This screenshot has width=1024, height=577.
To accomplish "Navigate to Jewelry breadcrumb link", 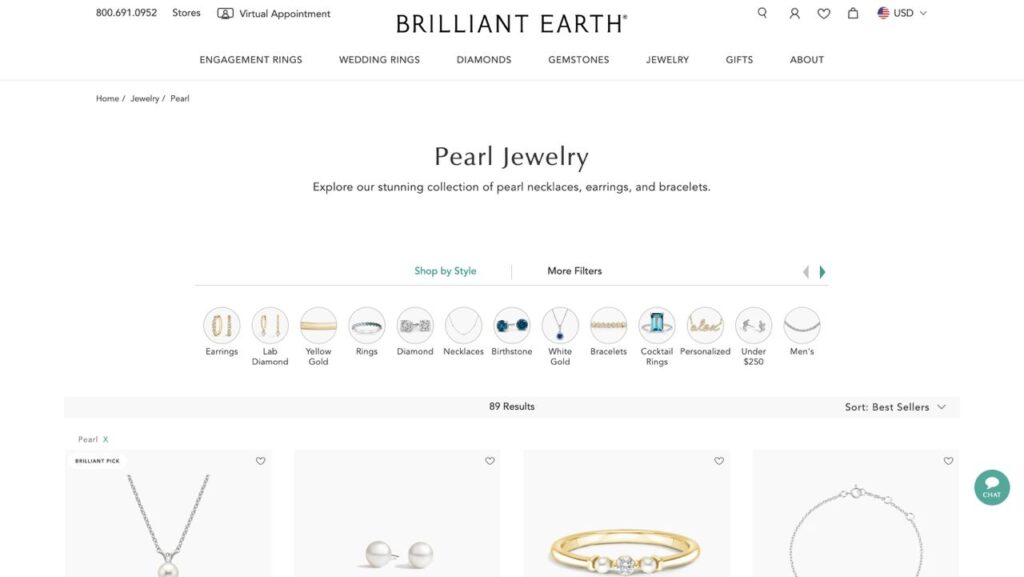I will 144,99.
